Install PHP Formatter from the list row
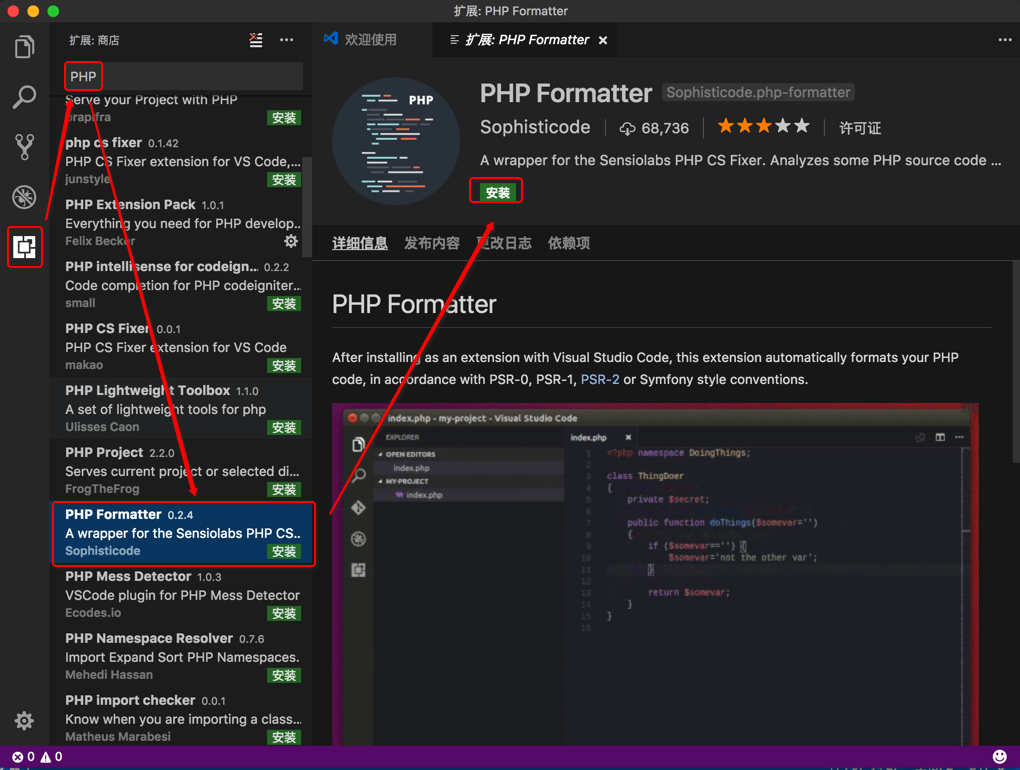Image resolution: width=1020 pixels, height=770 pixels. coord(284,551)
